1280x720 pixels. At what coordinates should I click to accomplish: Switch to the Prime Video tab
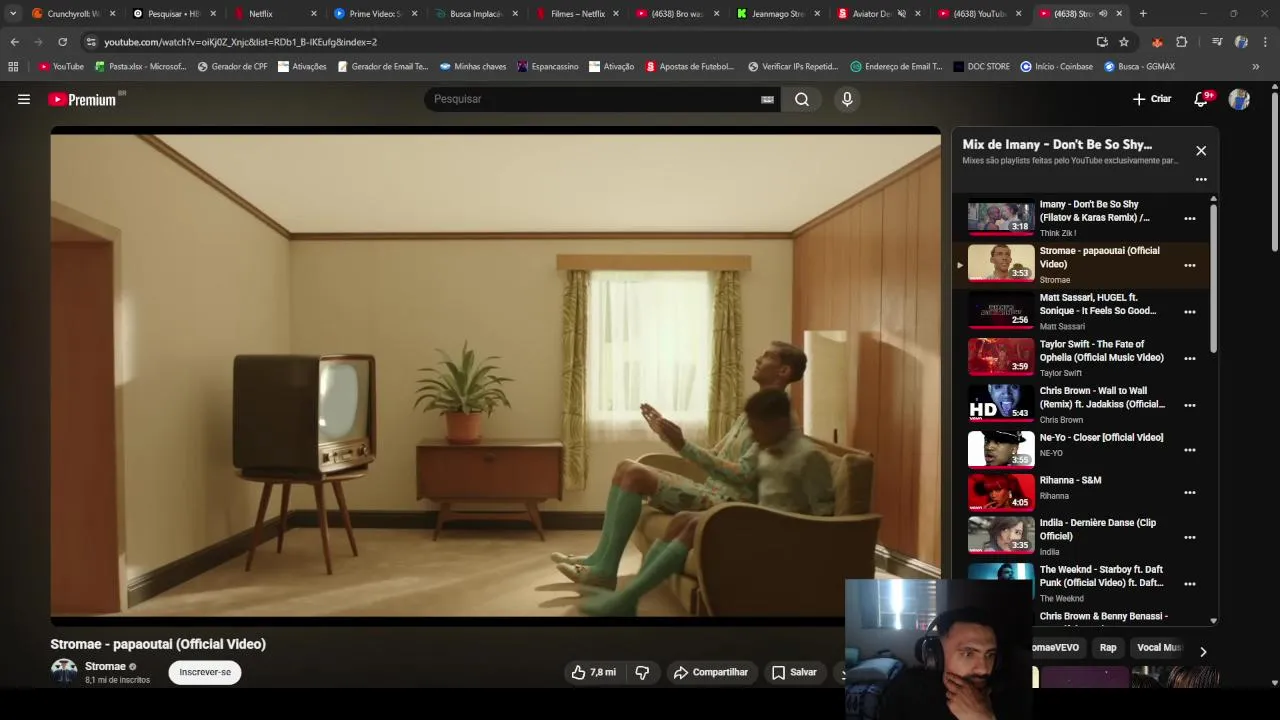375,14
